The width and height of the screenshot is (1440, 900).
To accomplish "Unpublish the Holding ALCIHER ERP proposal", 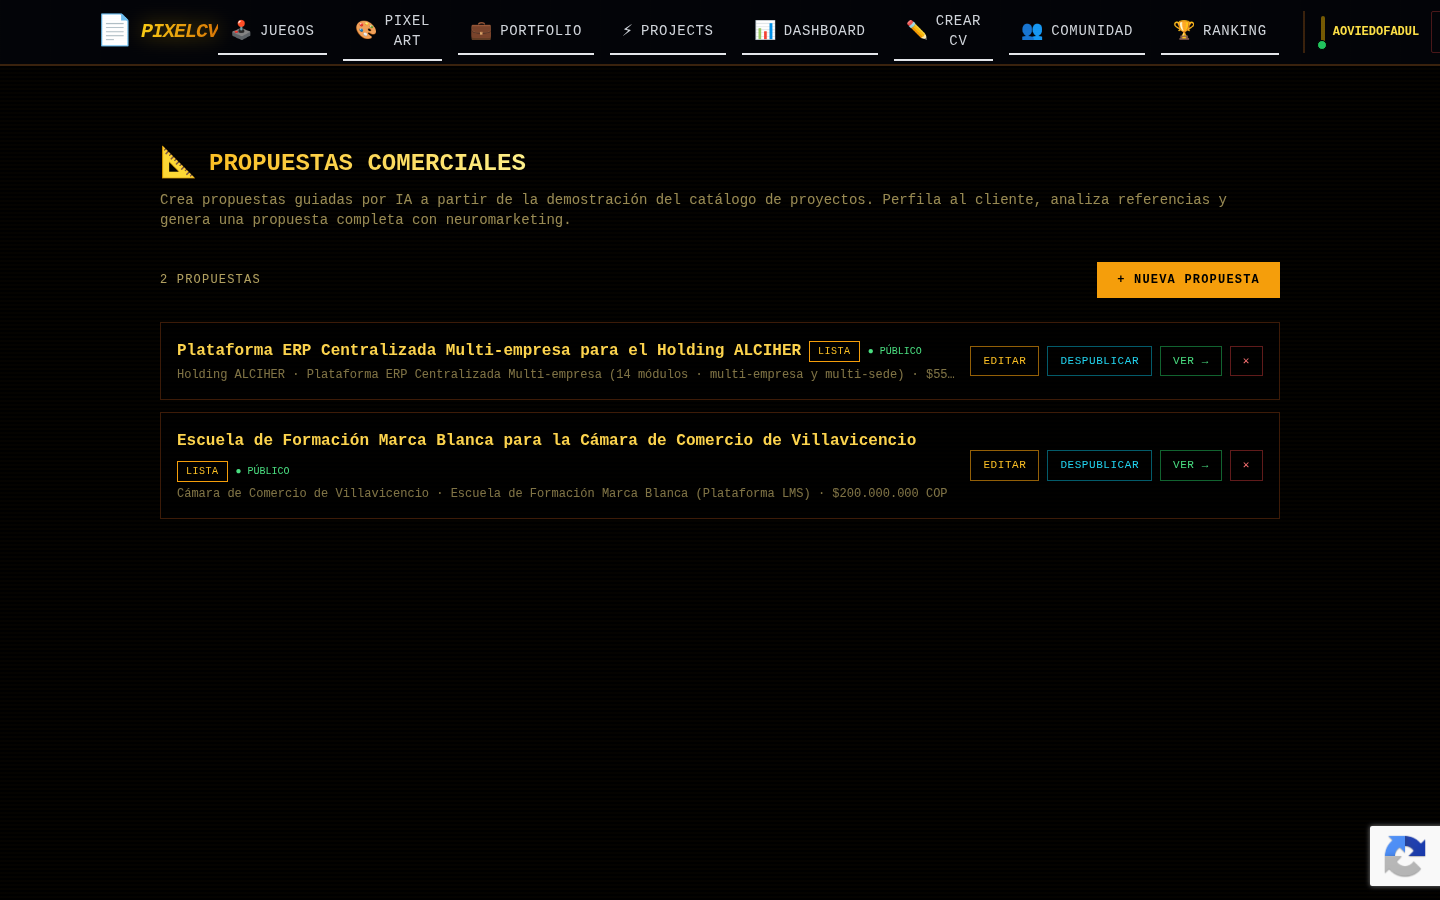I will (x=1099, y=361).
